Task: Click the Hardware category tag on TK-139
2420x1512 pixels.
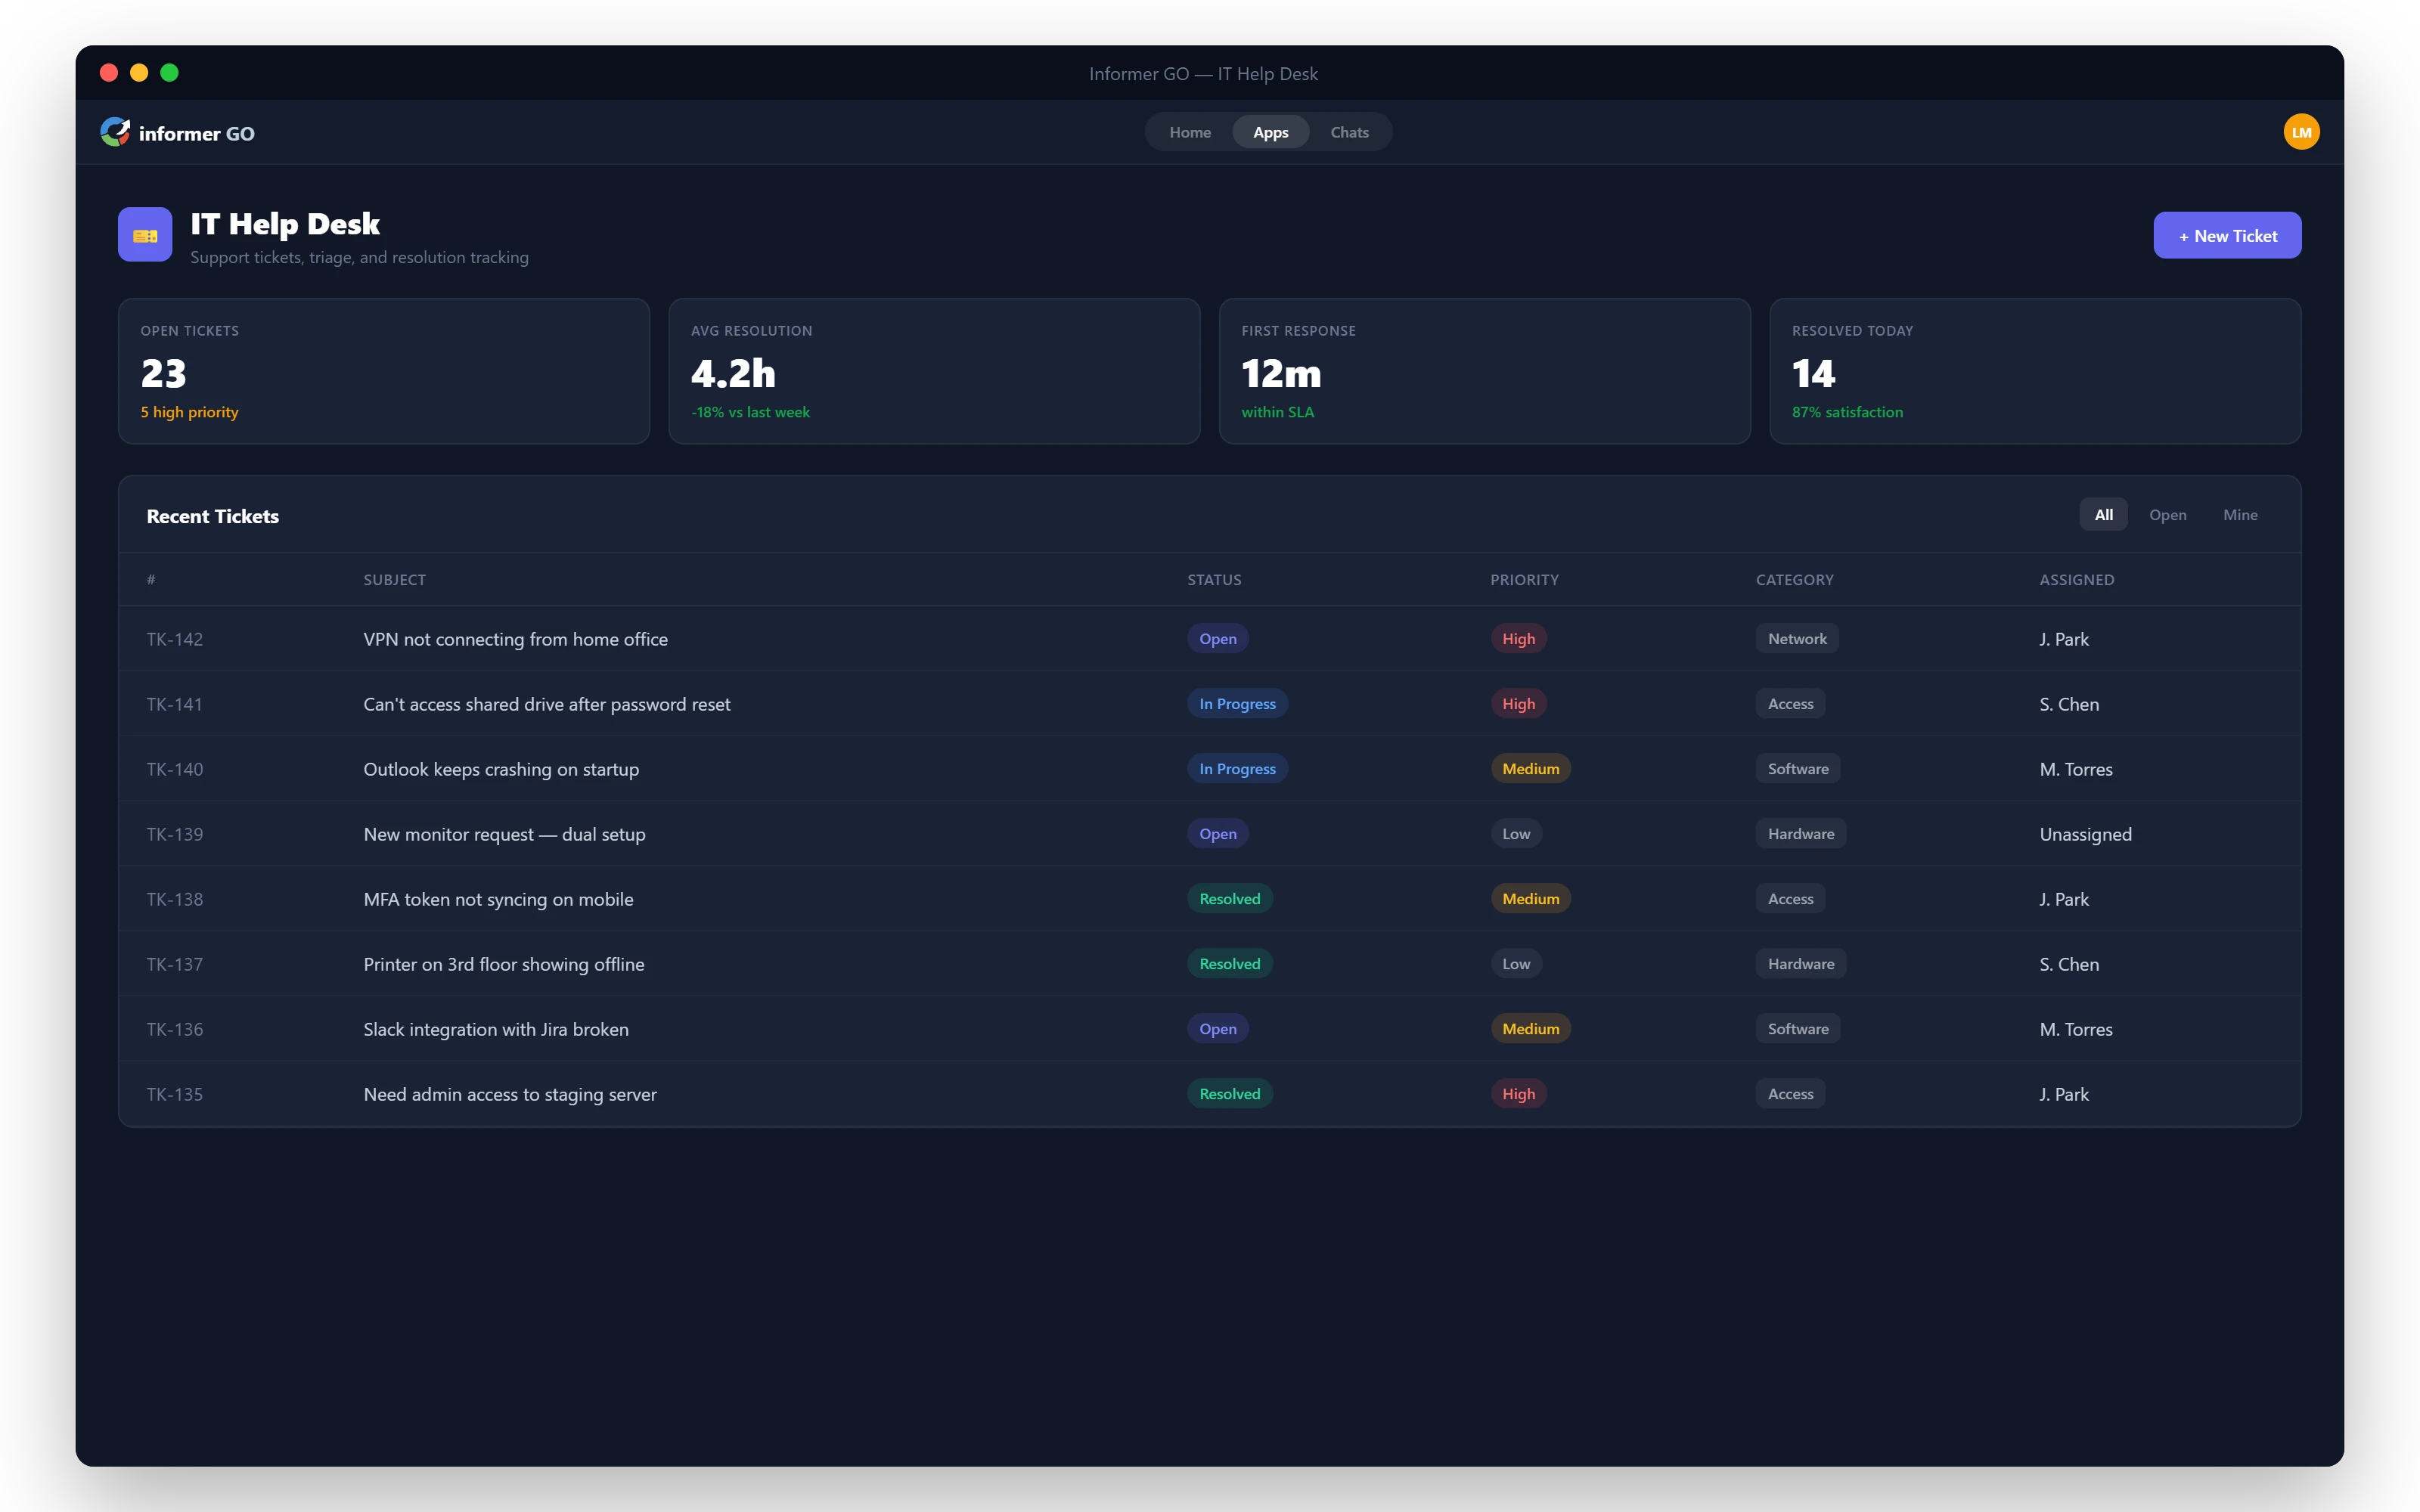Action: point(1800,833)
